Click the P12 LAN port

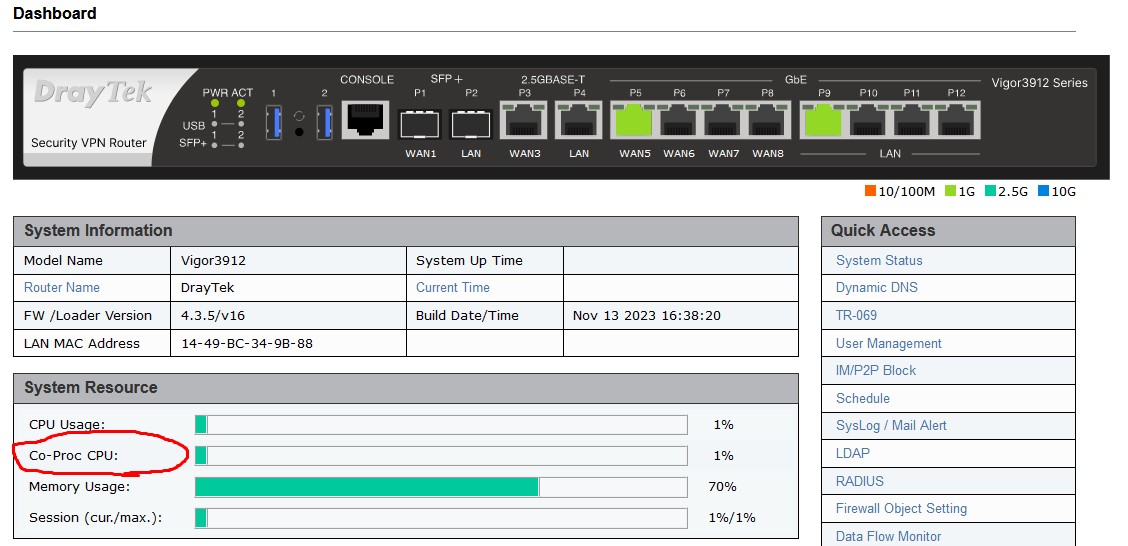(x=956, y=121)
